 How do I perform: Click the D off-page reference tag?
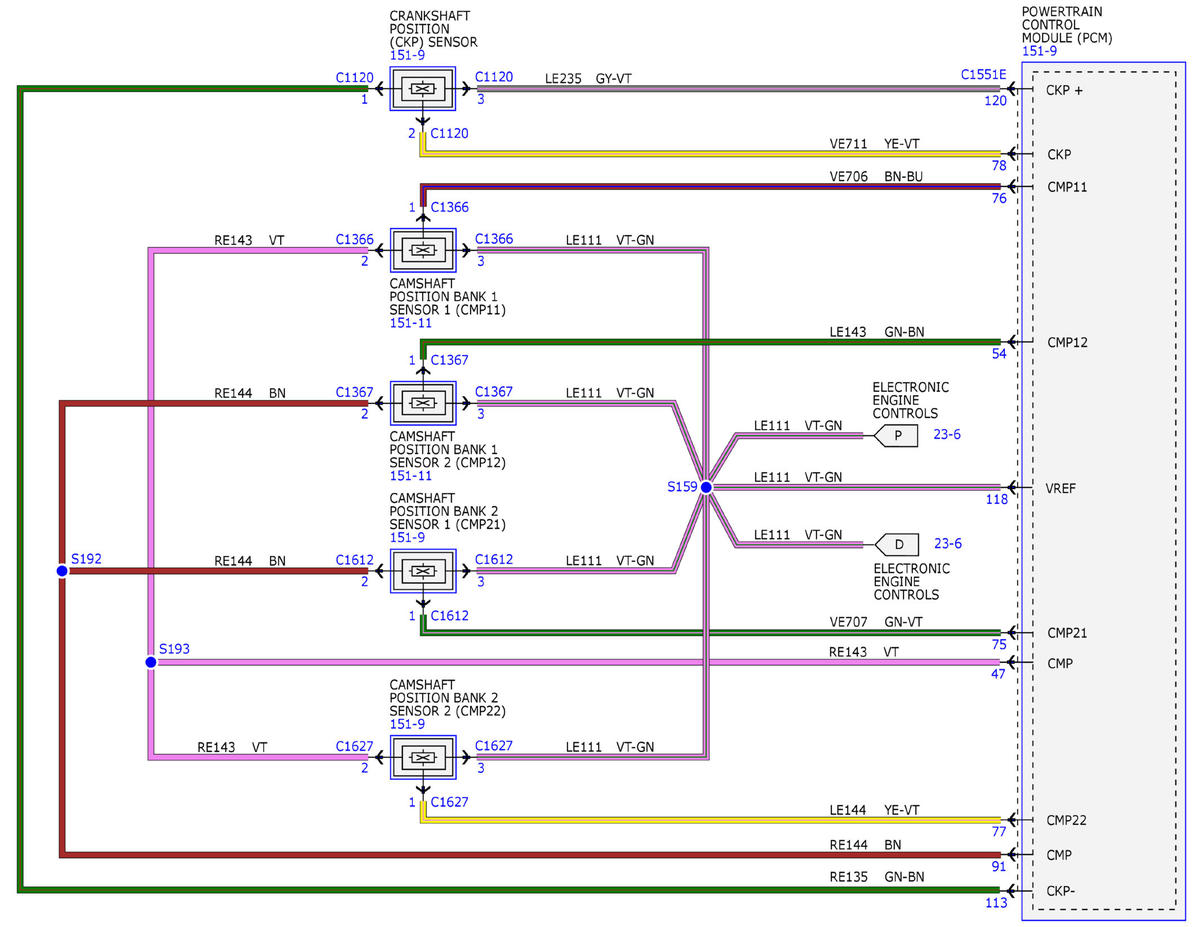point(895,545)
